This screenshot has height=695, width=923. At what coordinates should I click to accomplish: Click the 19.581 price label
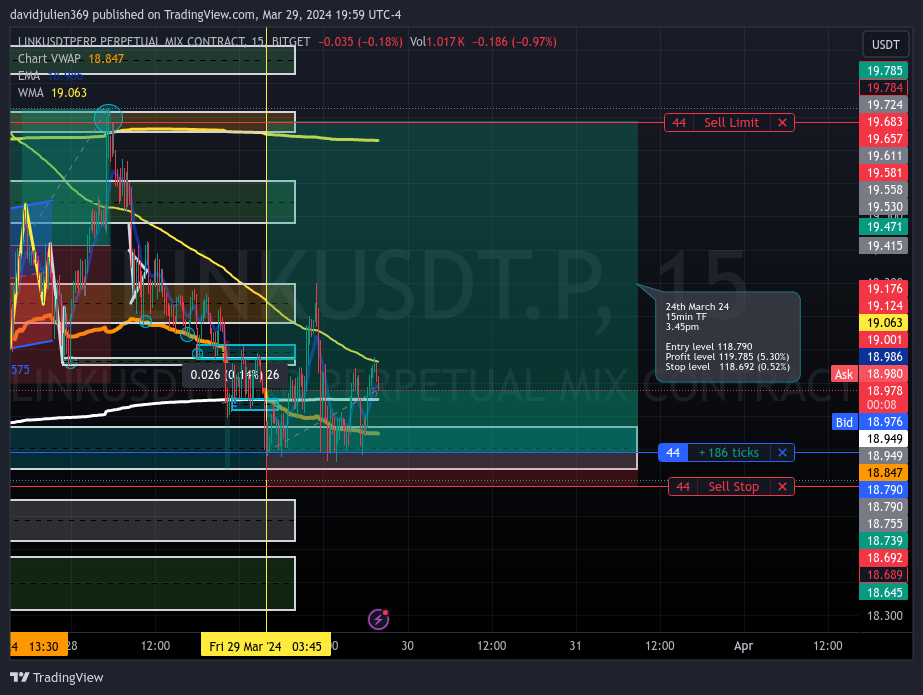pos(884,173)
